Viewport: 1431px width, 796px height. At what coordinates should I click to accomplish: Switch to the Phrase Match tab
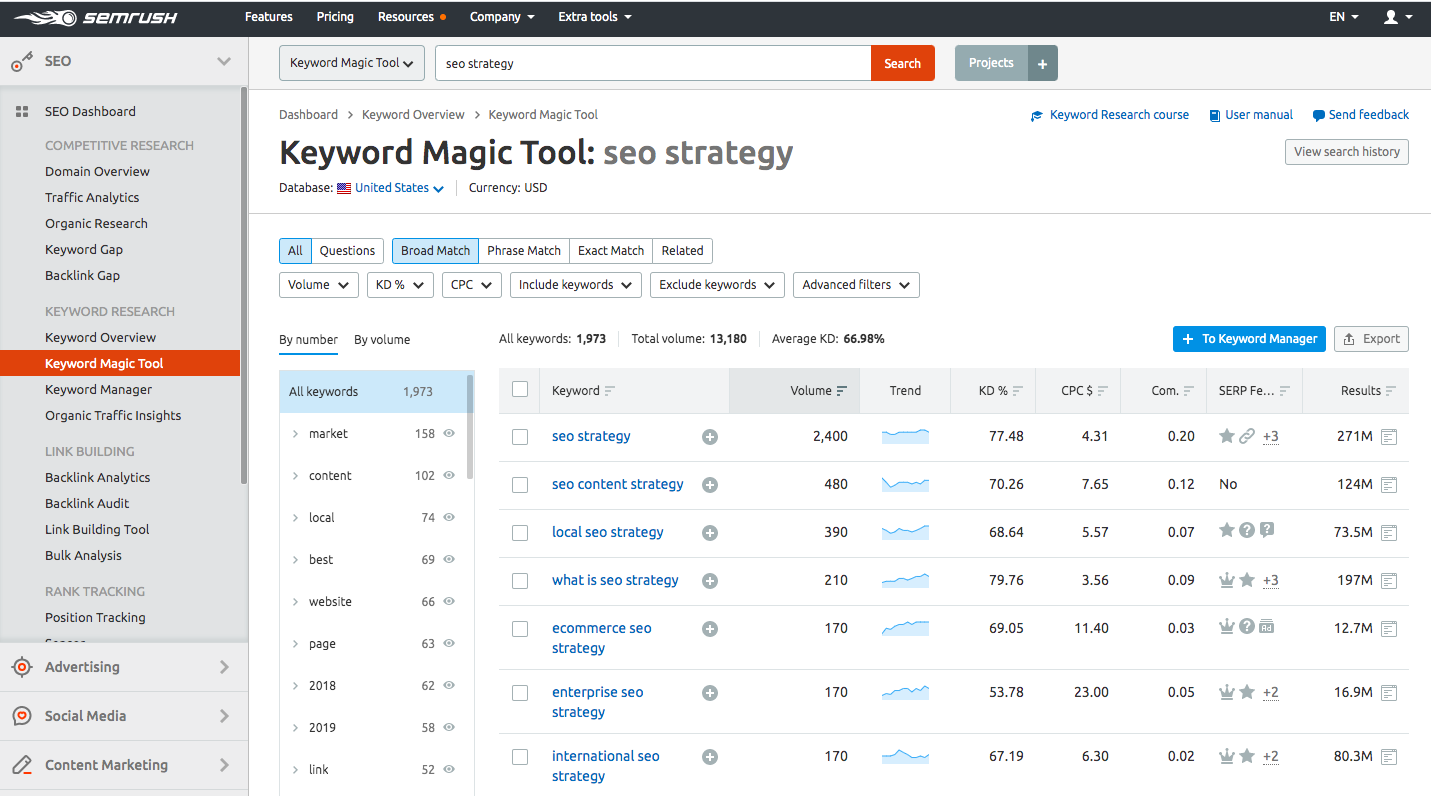click(x=524, y=251)
